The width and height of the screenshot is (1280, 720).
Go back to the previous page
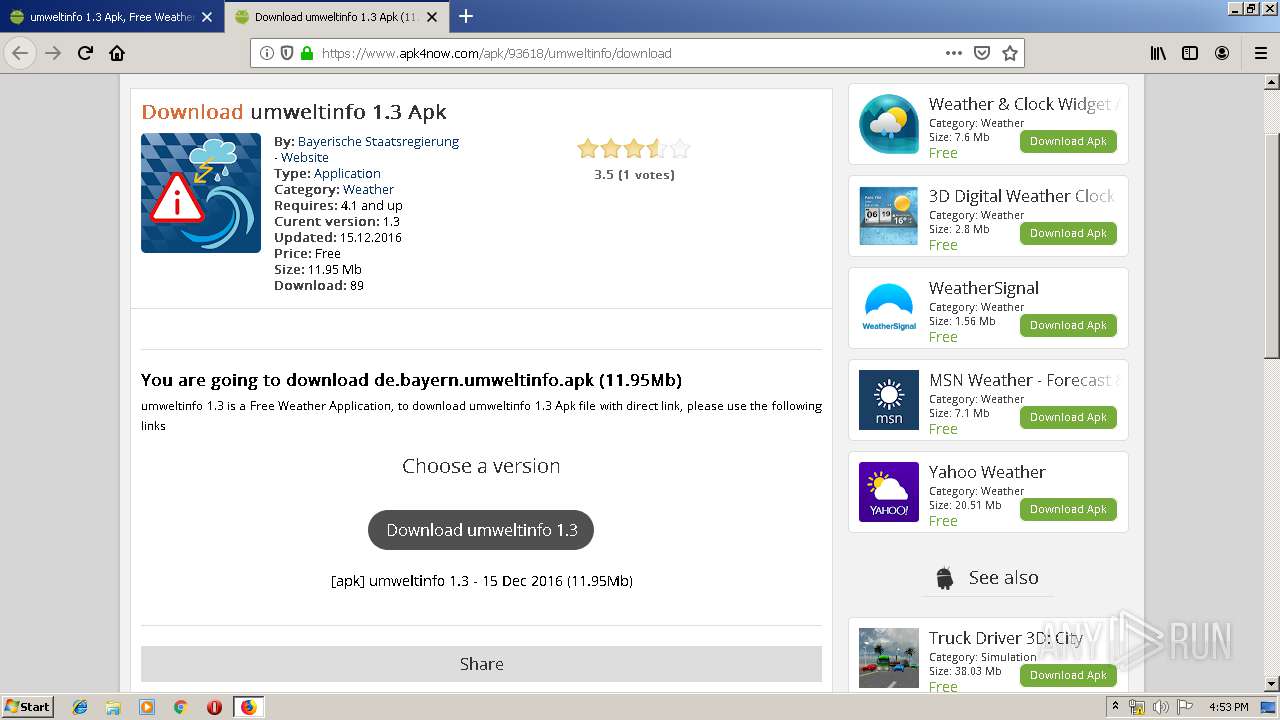pyautogui.click(x=20, y=53)
